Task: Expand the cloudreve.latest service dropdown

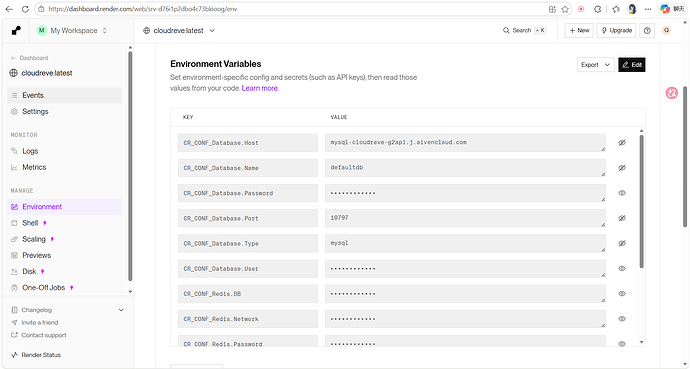Action: [212, 30]
